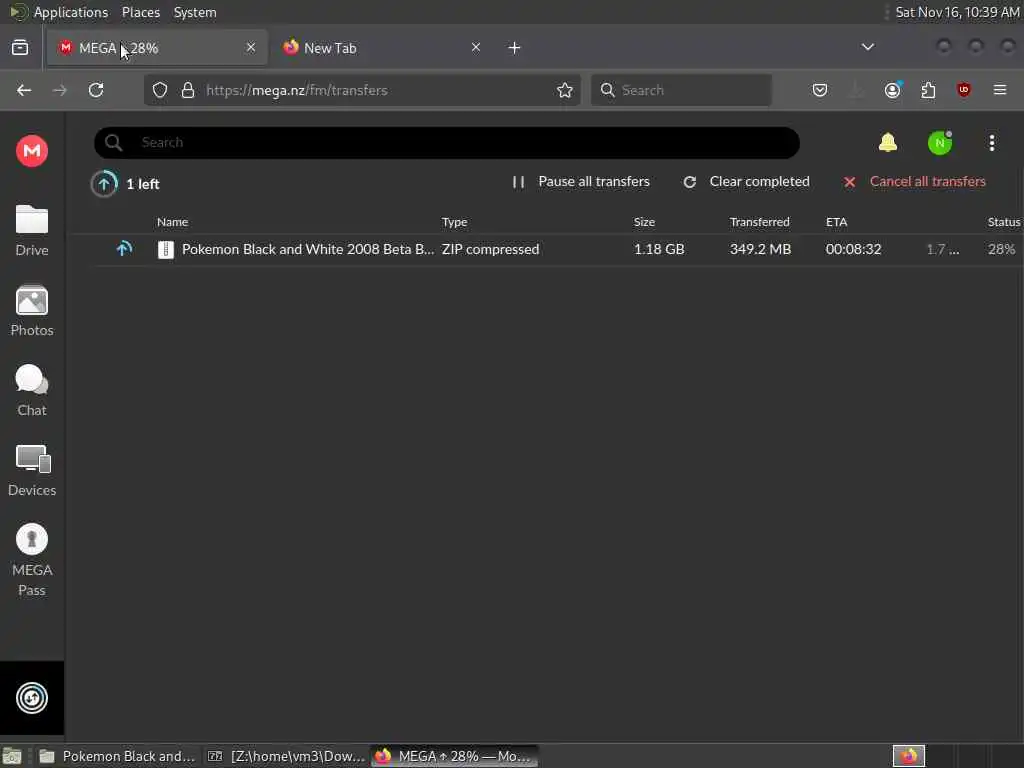The height and width of the screenshot is (768, 1024).
Task: Open the Pokemon Black and... folder taskbar window
Action: pos(118,756)
